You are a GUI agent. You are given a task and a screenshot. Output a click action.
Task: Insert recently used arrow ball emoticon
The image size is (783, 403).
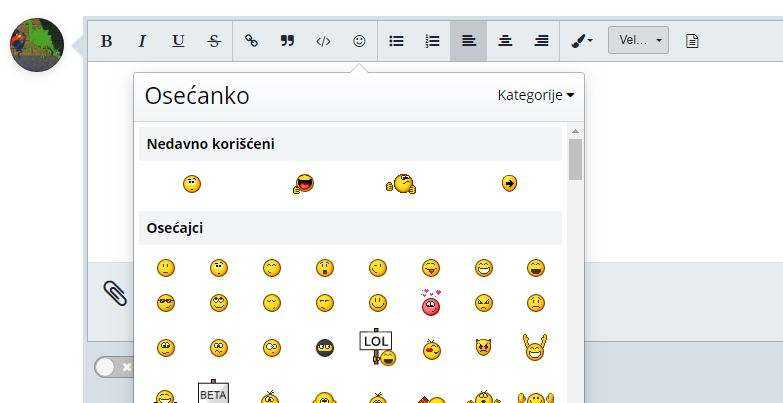pos(509,184)
